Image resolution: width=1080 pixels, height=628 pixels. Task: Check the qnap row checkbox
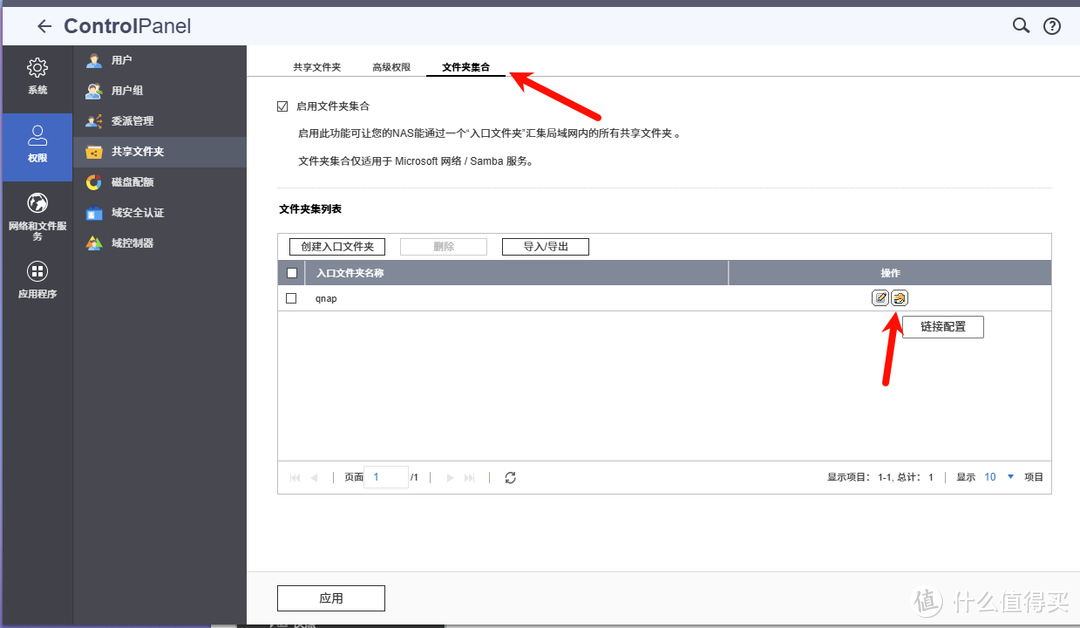pyautogui.click(x=291, y=298)
